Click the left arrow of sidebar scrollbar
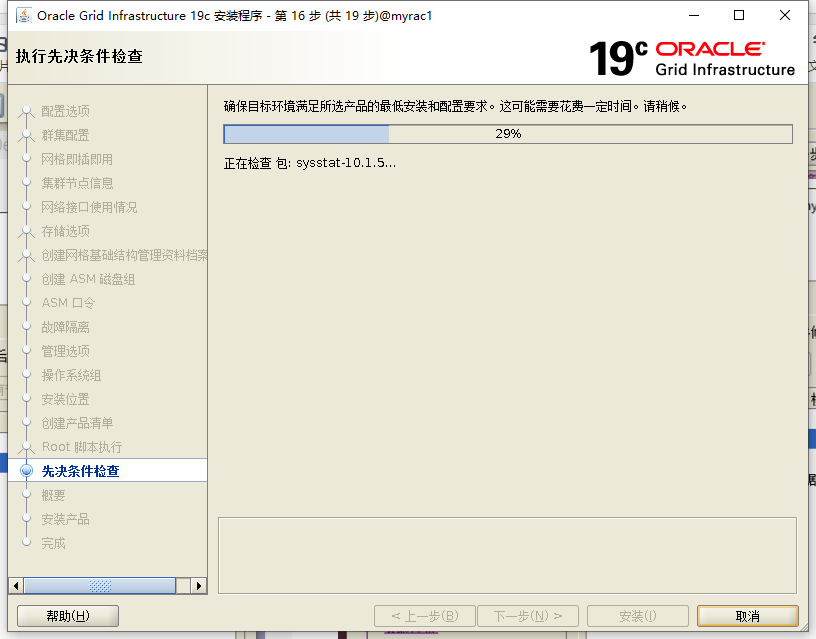 [16, 586]
